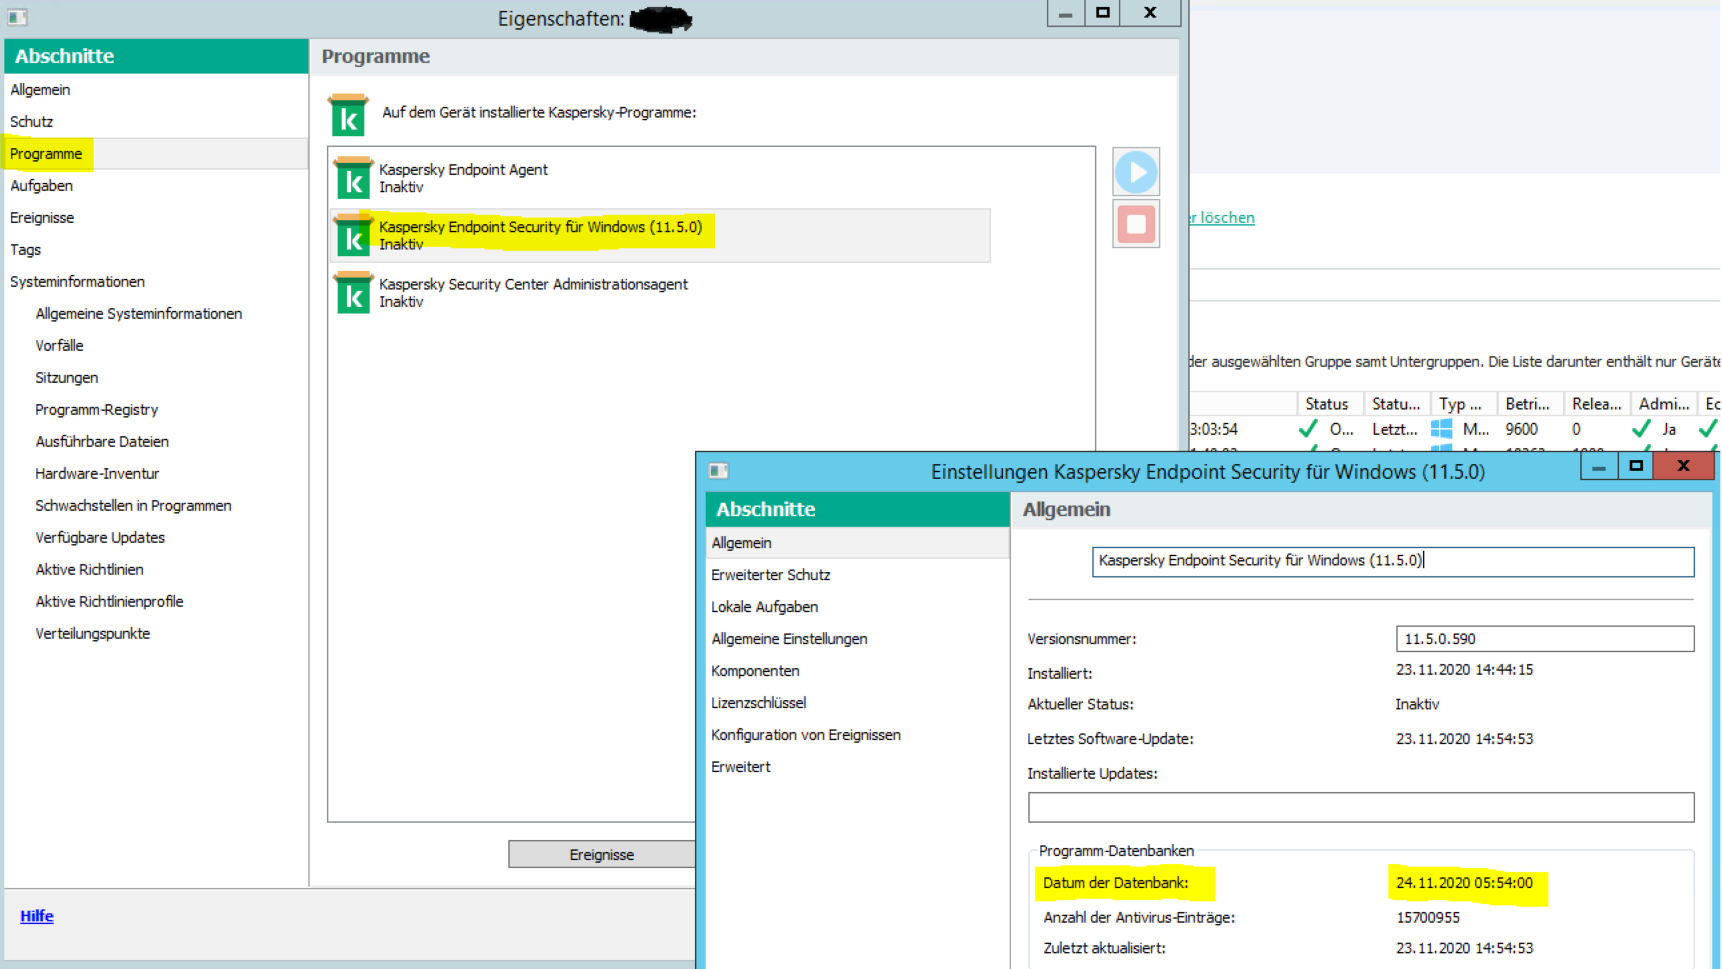Click Aktueller Status value Inaktiv
This screenshot has height=969, width=1722.
point(1417,705)
